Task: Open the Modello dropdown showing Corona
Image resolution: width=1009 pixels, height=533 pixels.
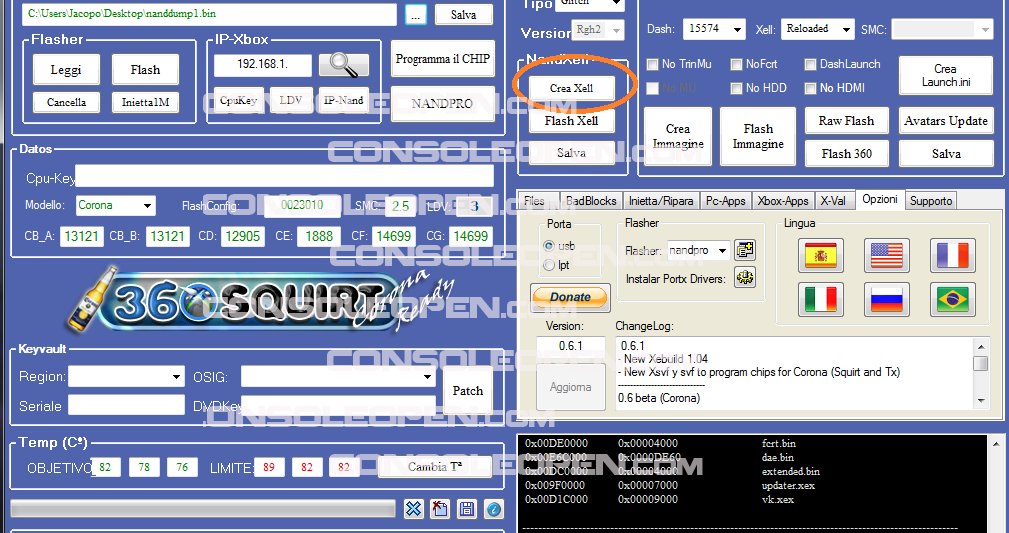Action: click(x=116, y=205)
